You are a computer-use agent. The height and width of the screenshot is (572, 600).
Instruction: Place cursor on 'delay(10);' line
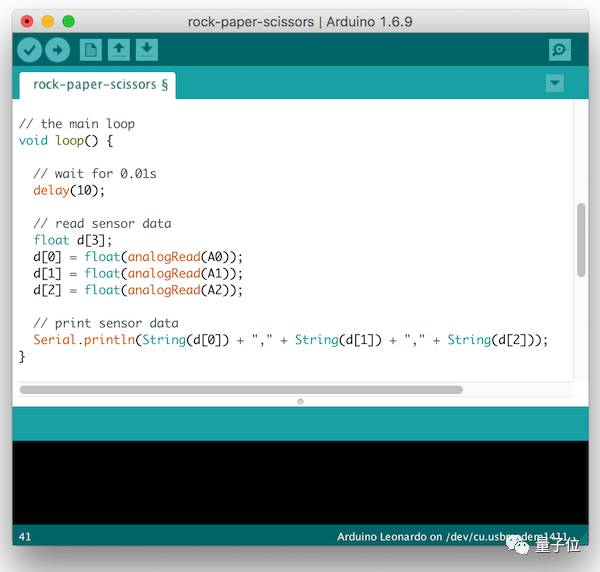(69, 190)
